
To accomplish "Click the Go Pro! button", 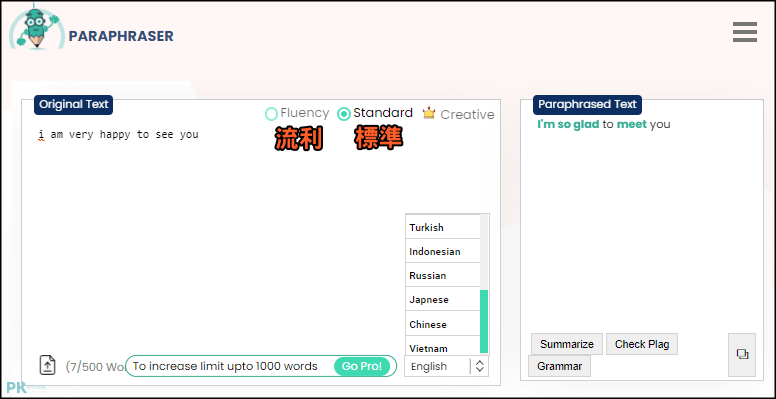I will click(x=362, y=366).
